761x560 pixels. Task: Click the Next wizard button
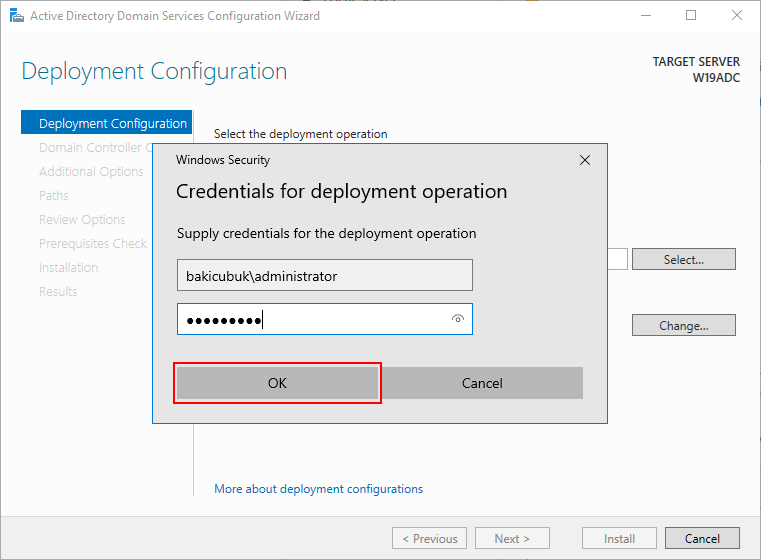coord(512,538)
